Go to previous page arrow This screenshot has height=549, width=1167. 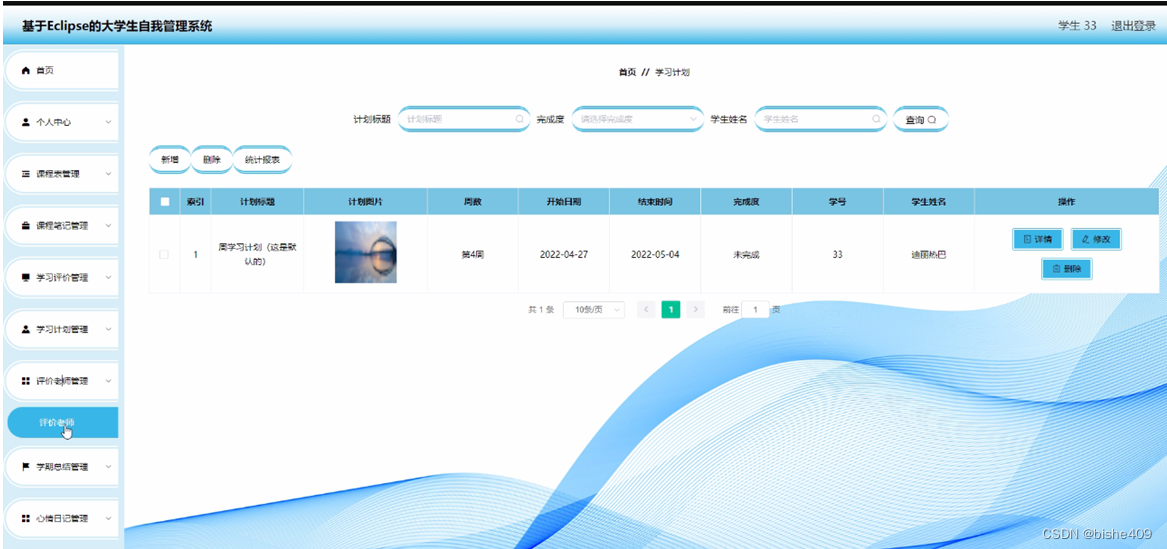tap(647, 309)
